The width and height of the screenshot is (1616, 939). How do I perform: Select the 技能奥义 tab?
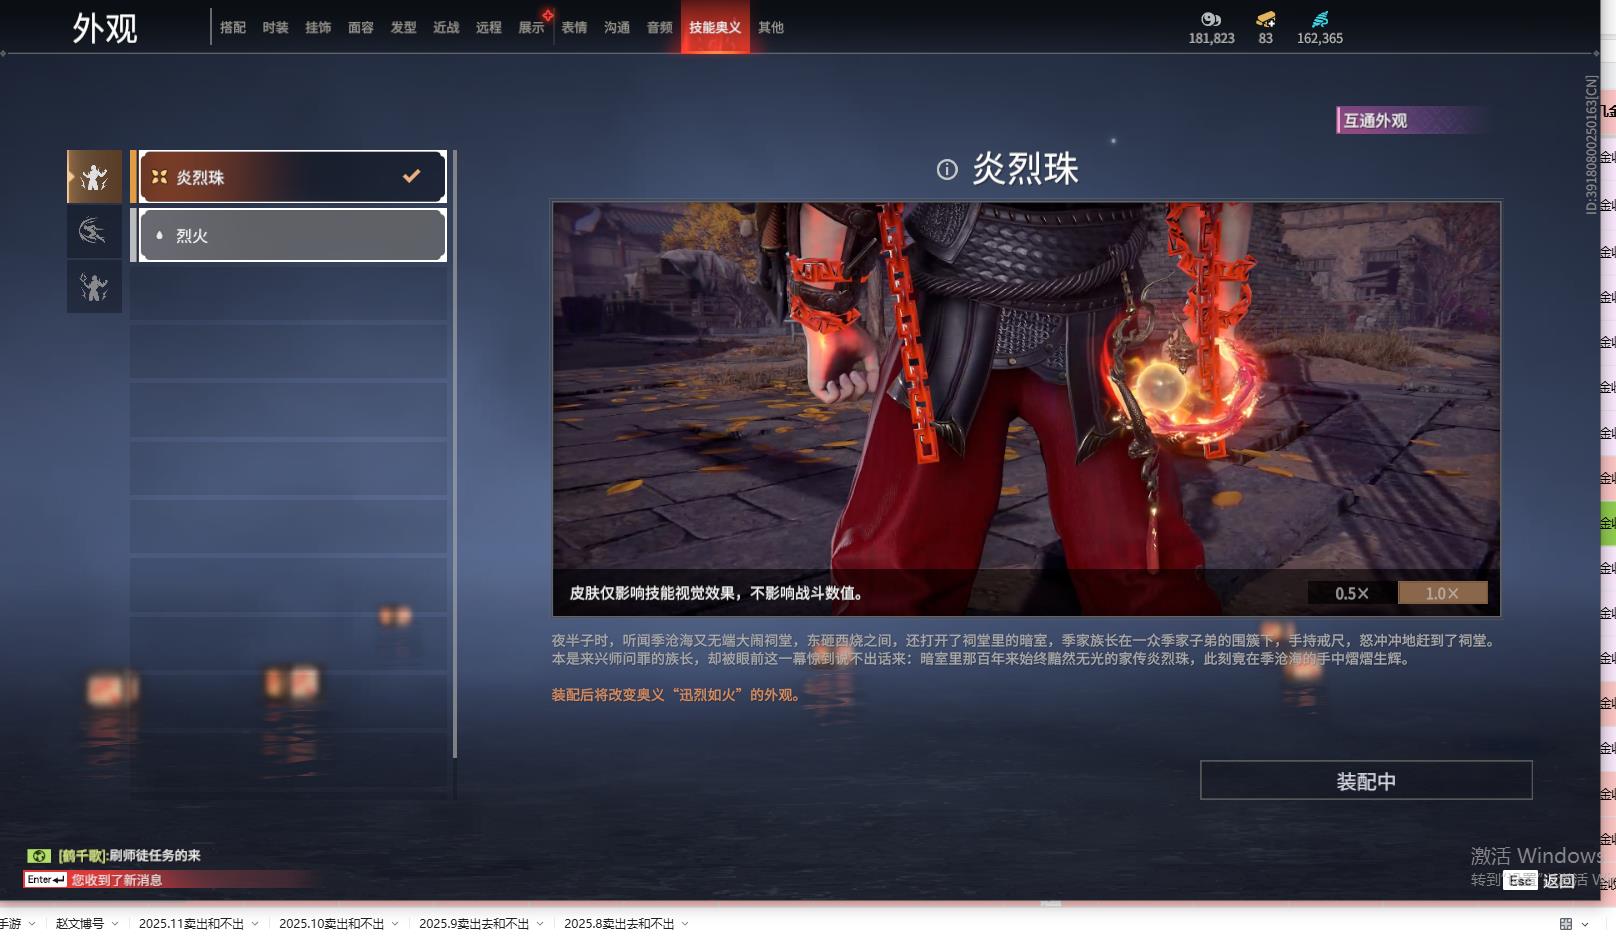[x=715, y=27]
